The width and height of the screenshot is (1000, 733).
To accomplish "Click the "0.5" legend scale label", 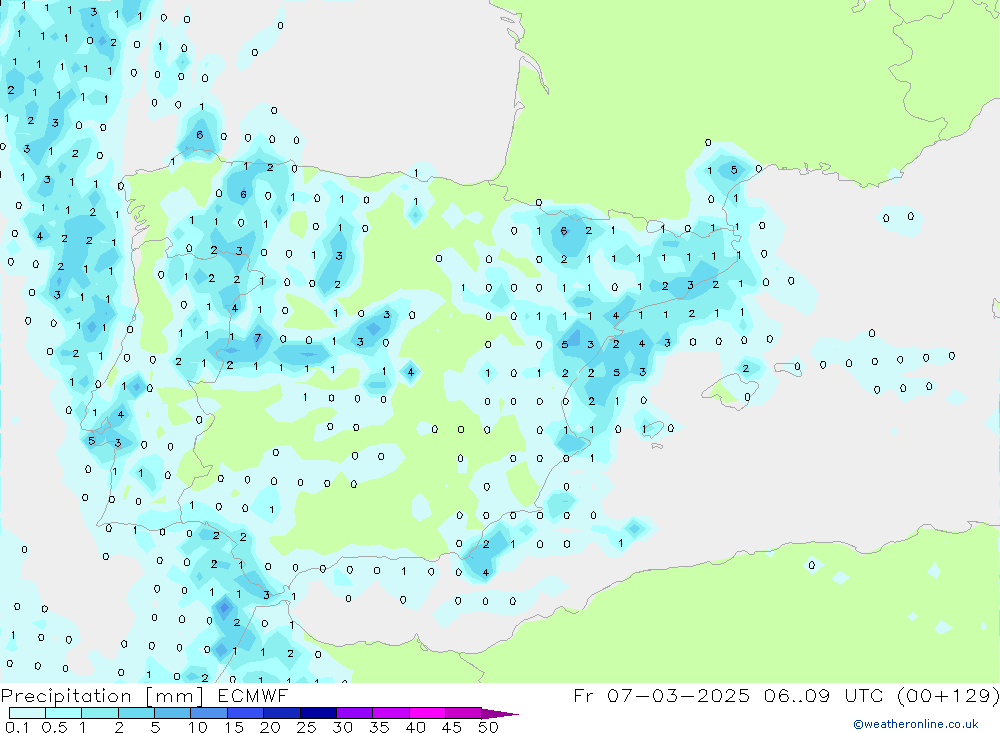I will point(54,727).
